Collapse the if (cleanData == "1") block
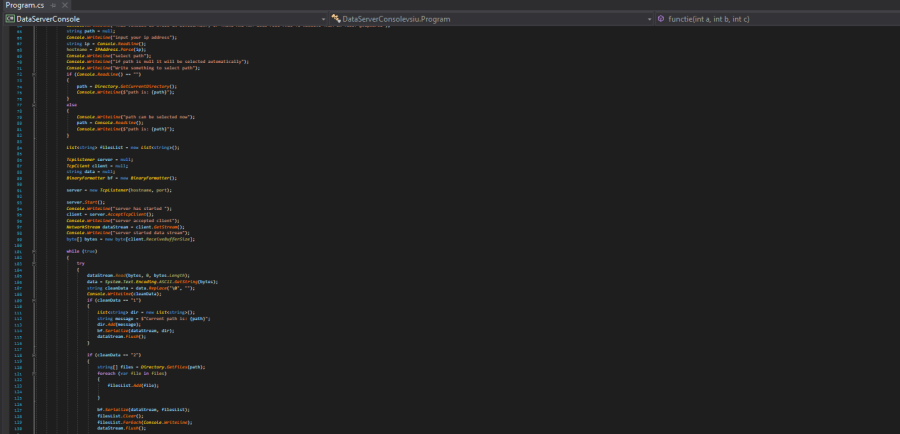The height and width of the screenshot is (434, 900). coord(34,300)
